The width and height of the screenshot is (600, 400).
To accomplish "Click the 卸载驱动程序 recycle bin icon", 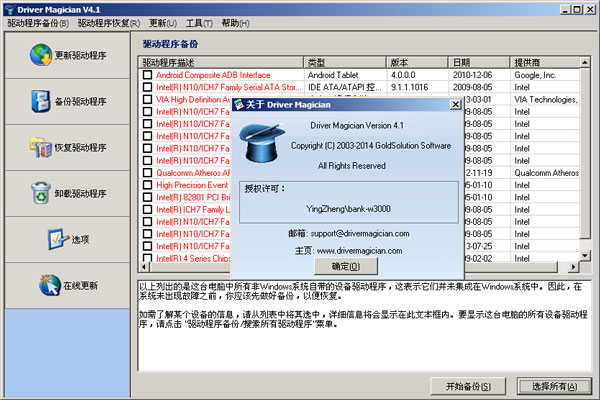I will click(x=41, y=193).
